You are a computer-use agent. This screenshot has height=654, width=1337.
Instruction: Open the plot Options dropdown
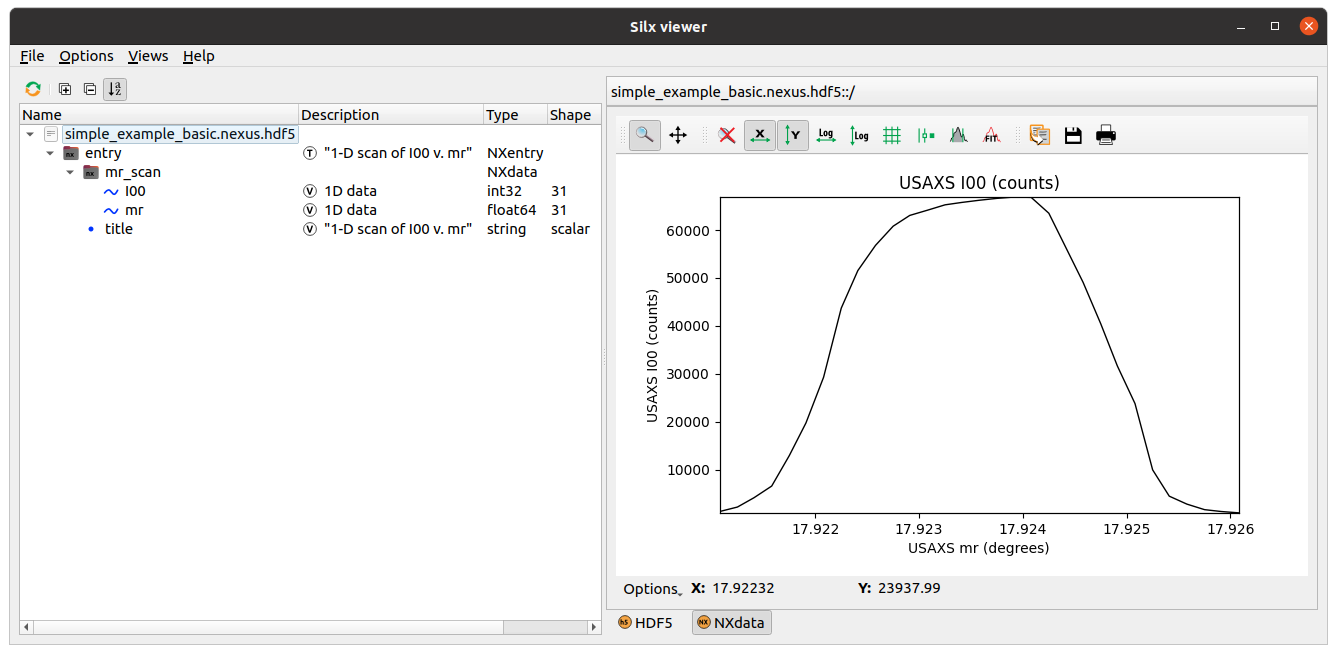[651, 589]
